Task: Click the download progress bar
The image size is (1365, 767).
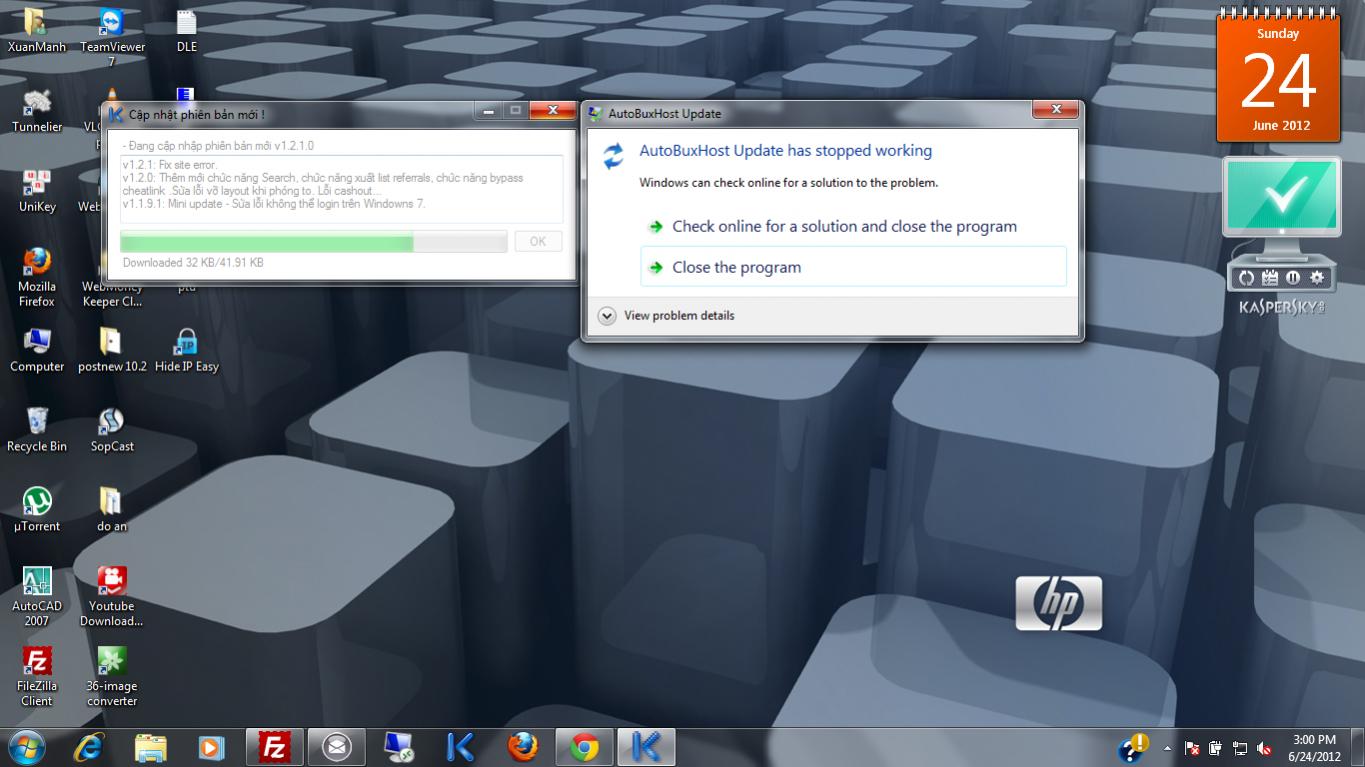Action: tap(313, 241)
